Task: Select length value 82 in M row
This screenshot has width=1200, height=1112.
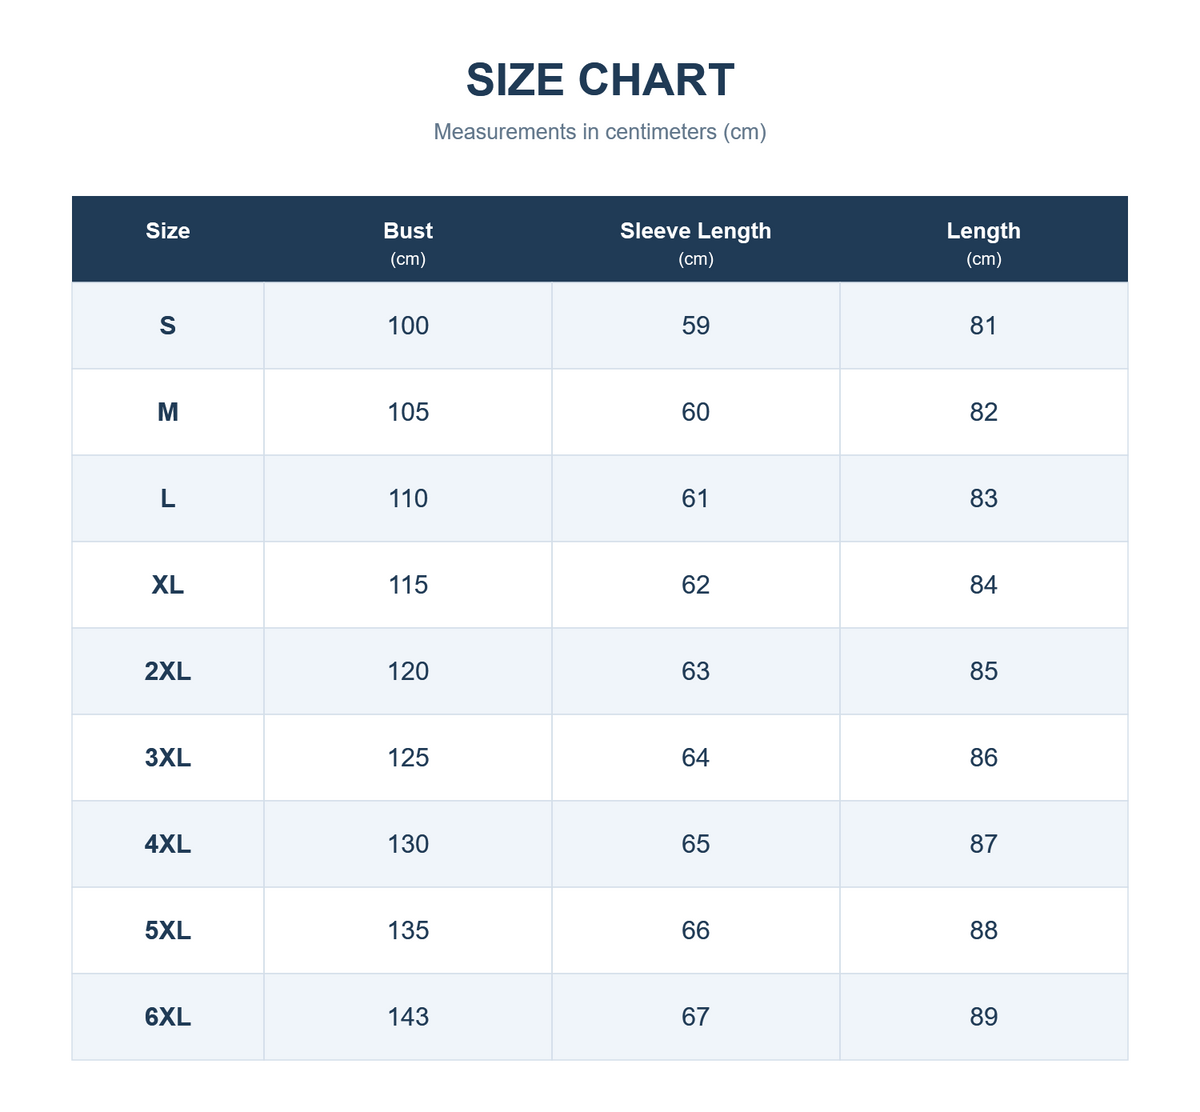Action: coord(984,412)
